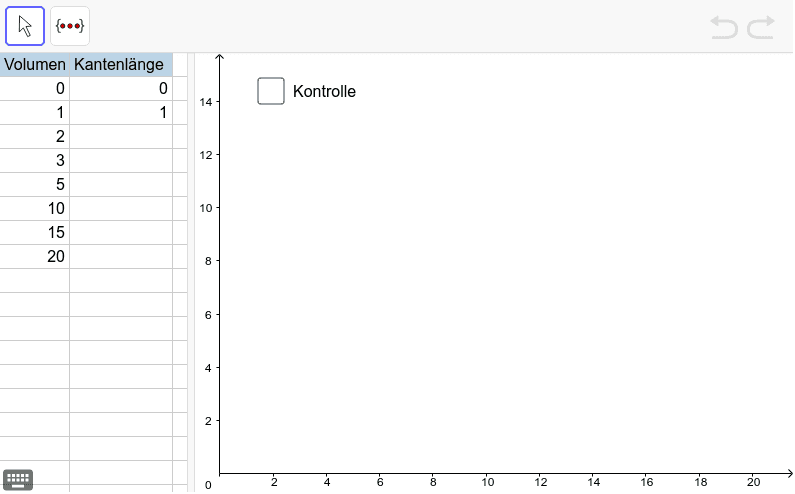Select the Move arrow tool
This screenshot has width=795, height=494.
point(25,26)
